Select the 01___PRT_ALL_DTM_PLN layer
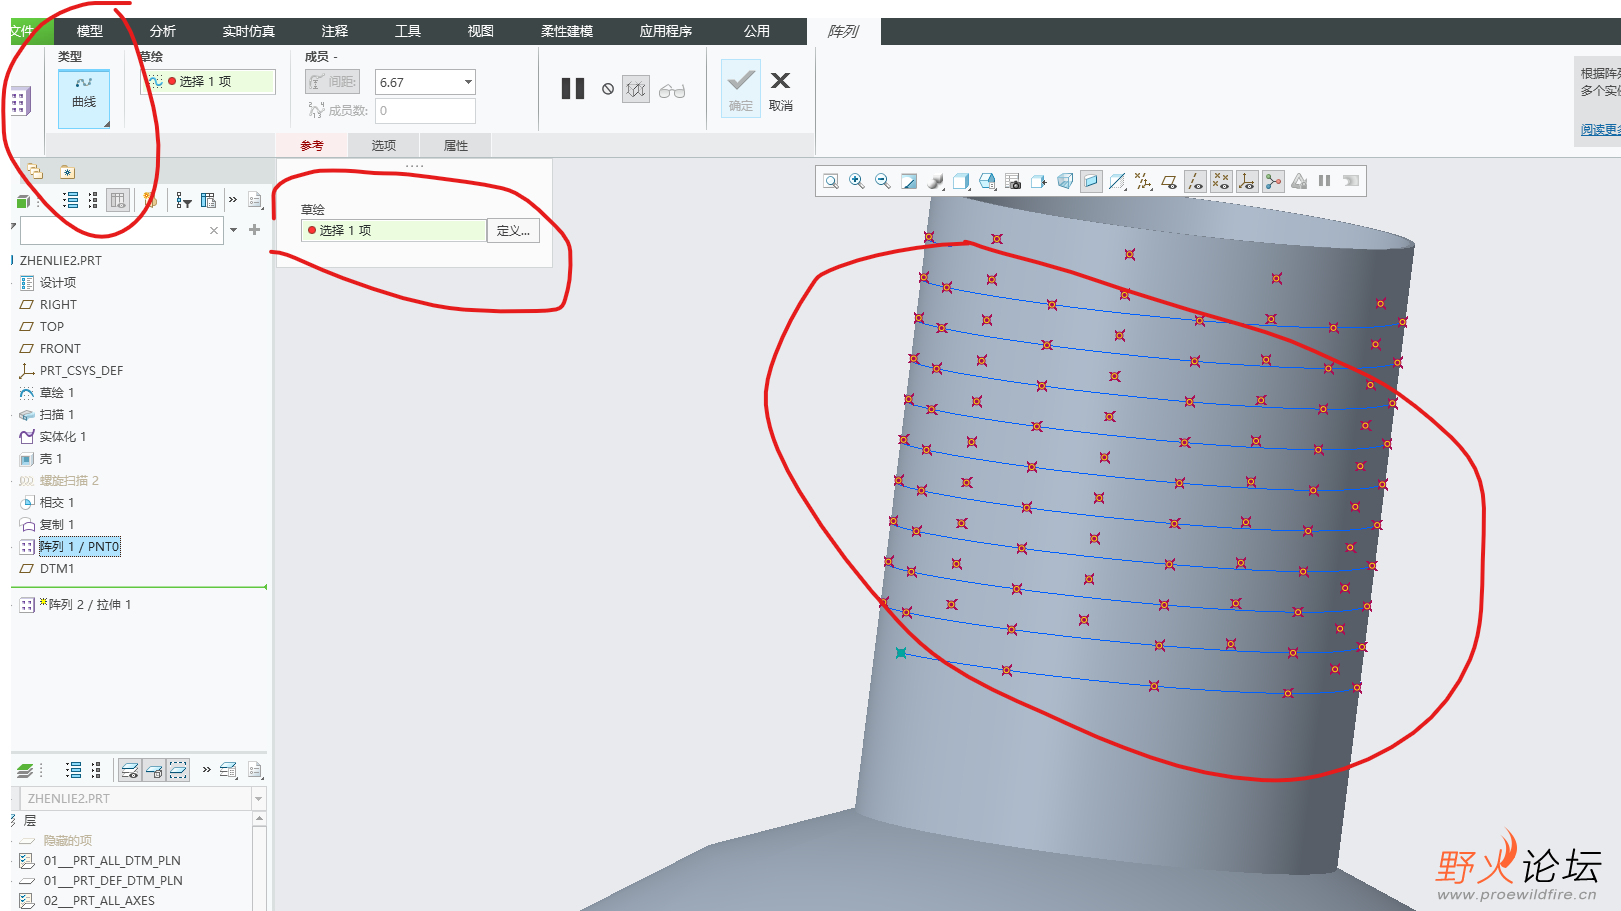The image size is (1621, 911). pyautogui.click(x=112, y=861)
